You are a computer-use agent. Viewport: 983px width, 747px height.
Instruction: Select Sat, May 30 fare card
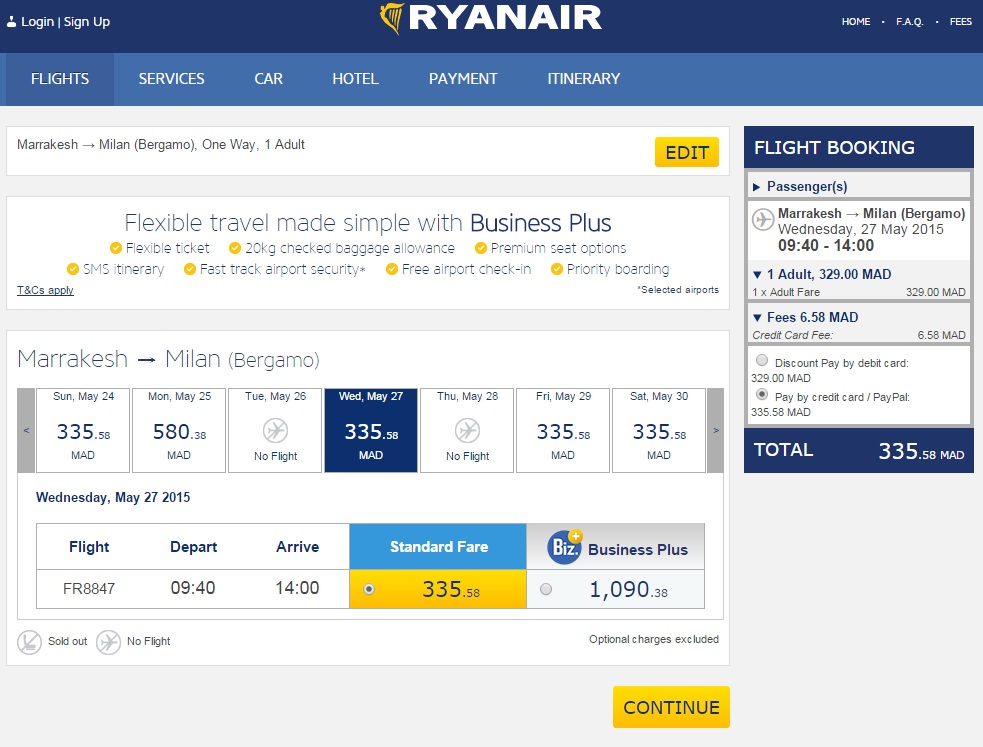[659, 431]
